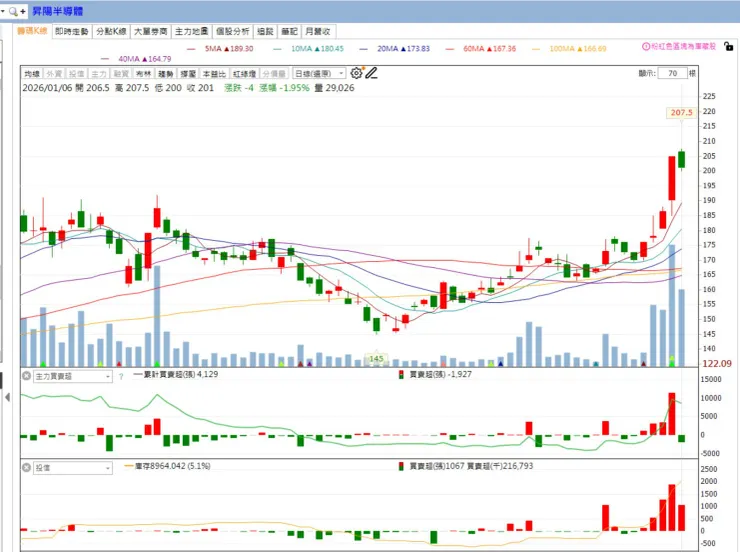Close the 主力買賣超 indicator panel
The height and width of the screenshot is (552, 740).
(x=26, y=376)
